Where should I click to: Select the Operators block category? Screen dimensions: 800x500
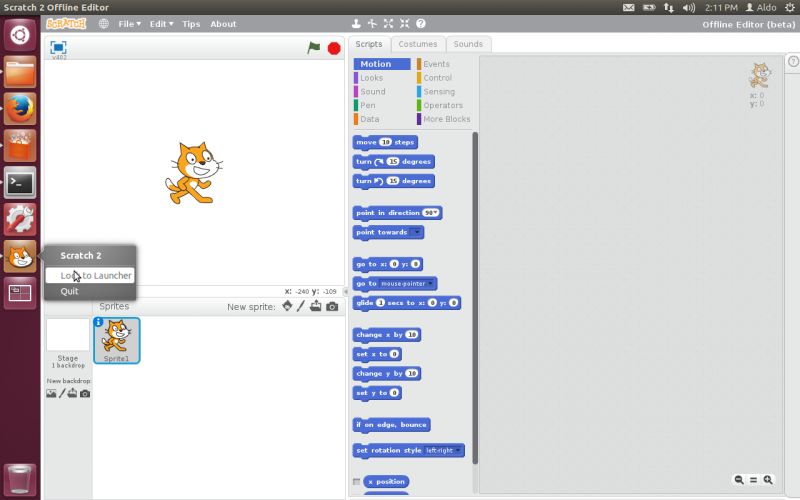pos(444,106)
